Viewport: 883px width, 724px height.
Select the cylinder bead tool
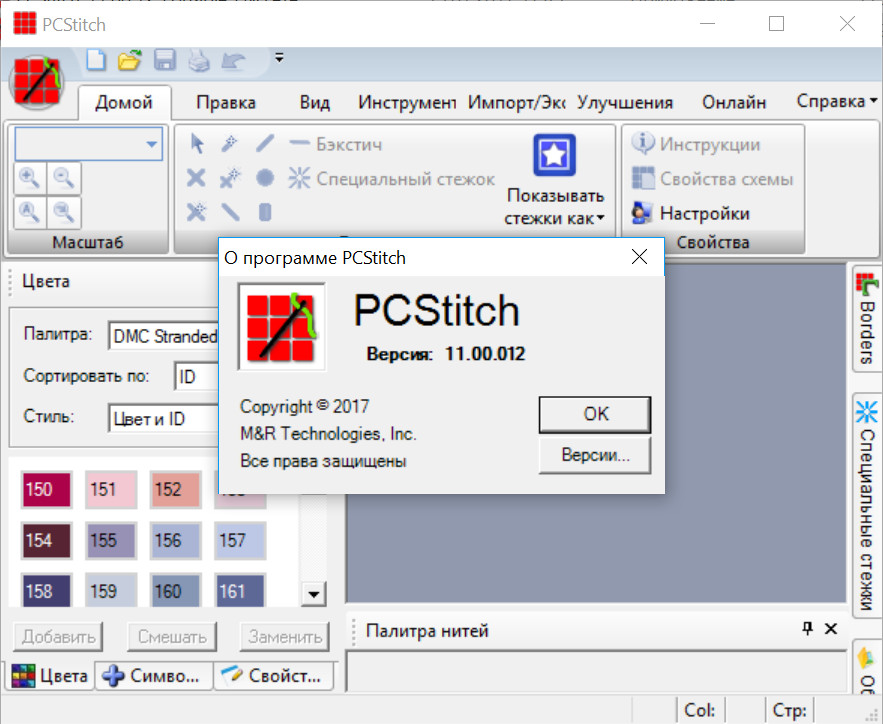pos(265,213)
